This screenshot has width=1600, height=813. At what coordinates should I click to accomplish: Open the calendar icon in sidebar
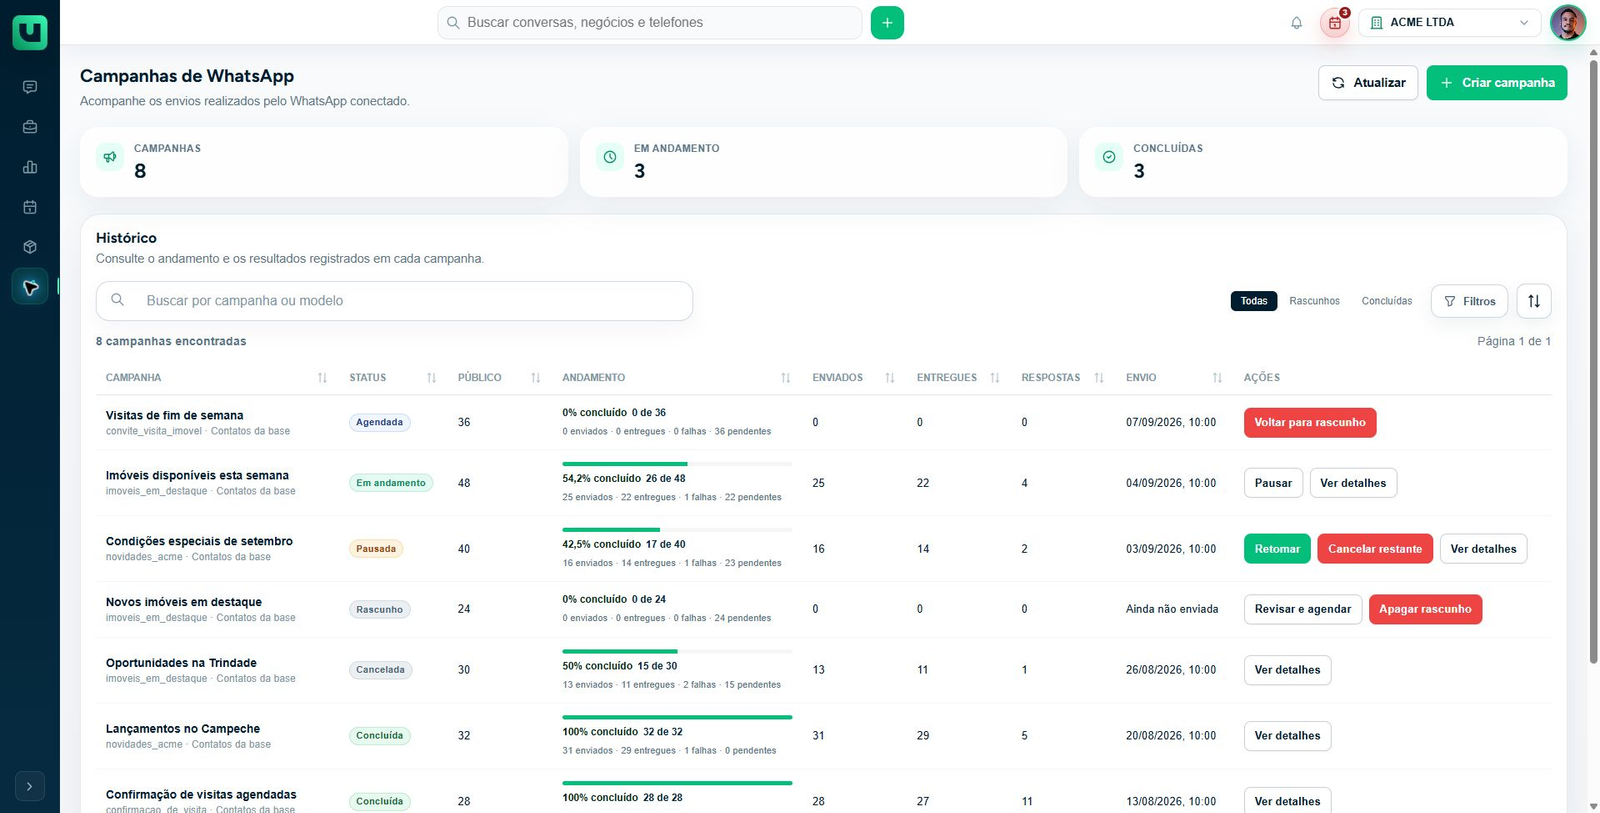point(30,207)
